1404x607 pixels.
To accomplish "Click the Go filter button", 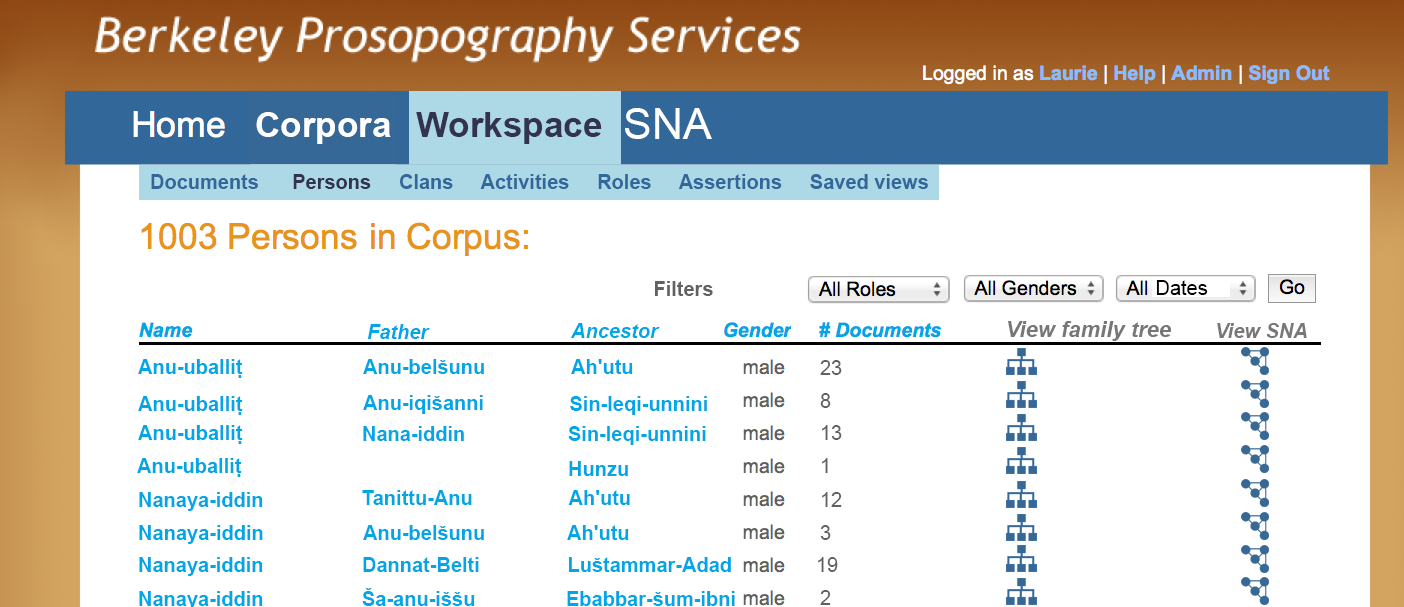I will click(x=1292, y=288).
